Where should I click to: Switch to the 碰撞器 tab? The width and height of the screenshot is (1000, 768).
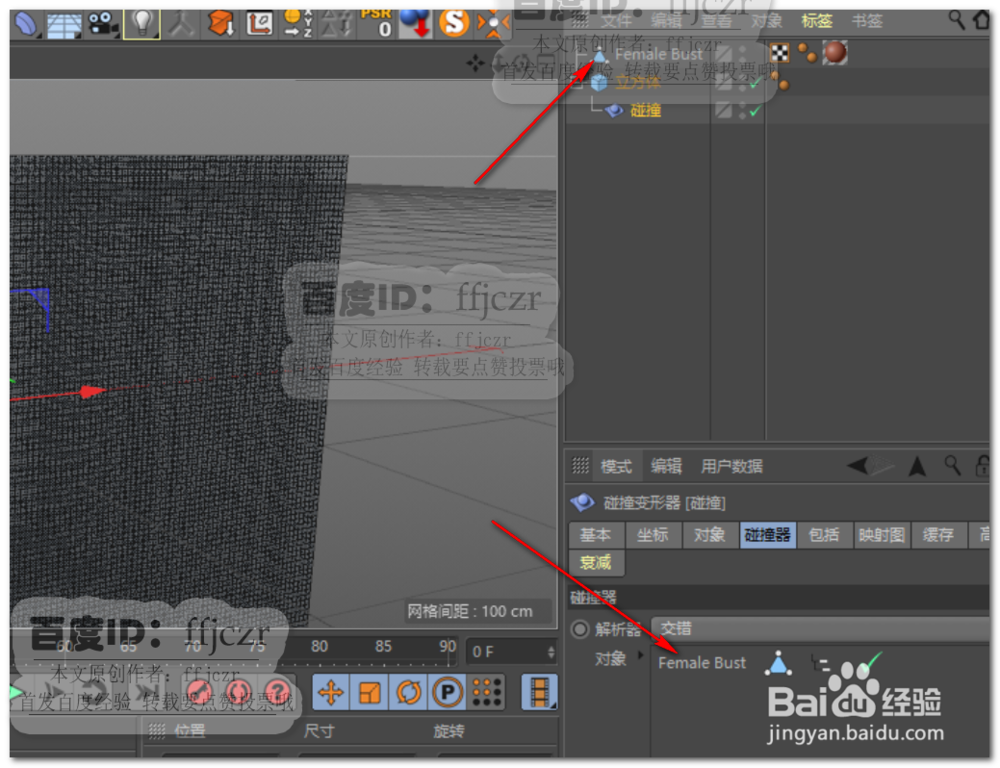click(767, 535)
